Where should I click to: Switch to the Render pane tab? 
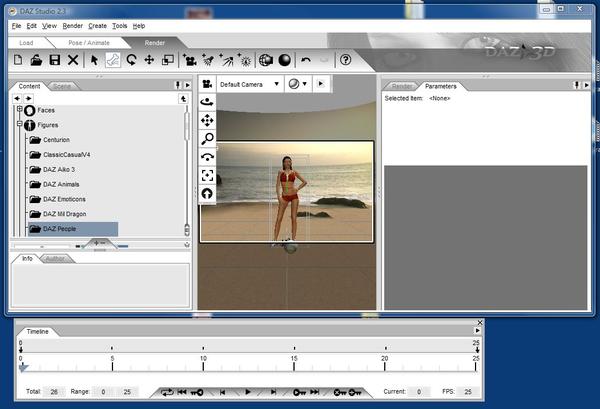pyautogui.click(x=402, y=86)
